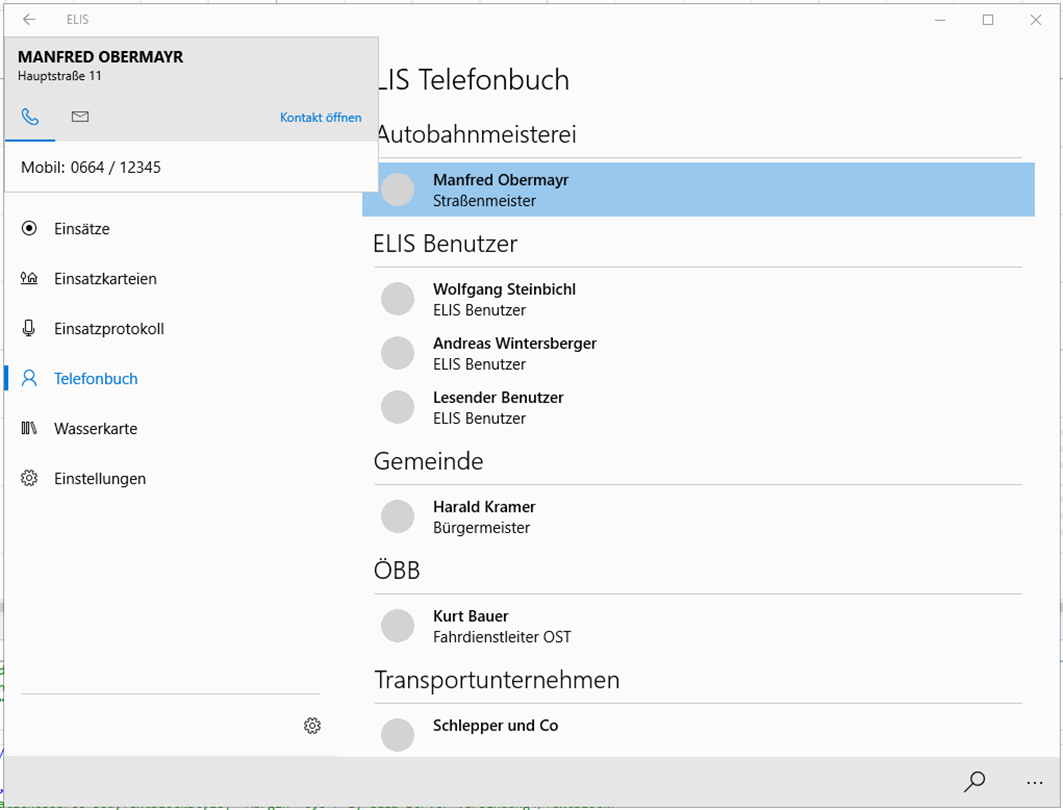Choose Kurt Bauer, Fahrdienstleiter OST
The image size is (1063, 810).
501,626
